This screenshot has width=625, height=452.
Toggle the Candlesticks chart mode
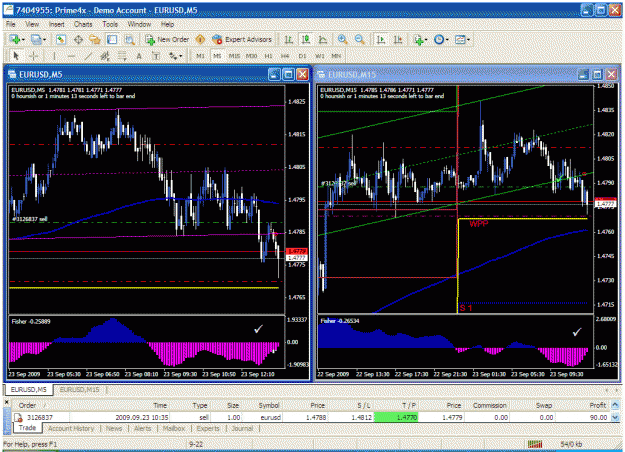[x=306, y=39]
